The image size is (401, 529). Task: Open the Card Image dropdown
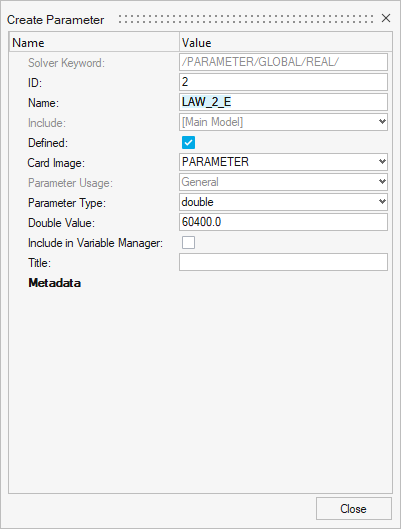point(283,162)
